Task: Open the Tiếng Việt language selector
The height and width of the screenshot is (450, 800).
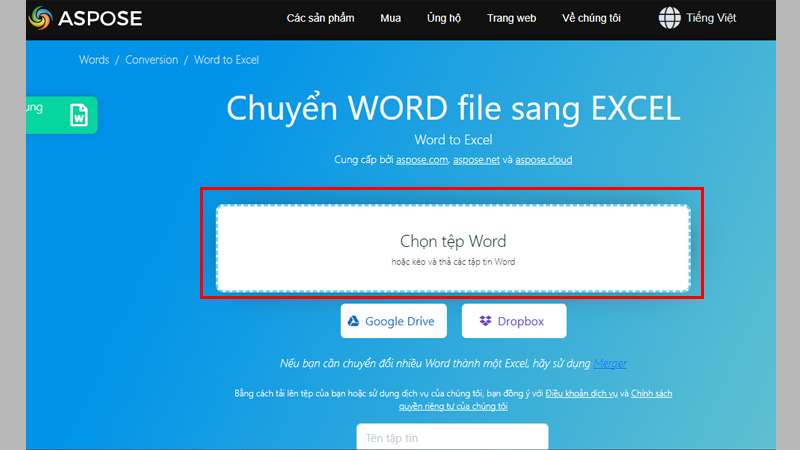Action: click(x=711, y=18)
